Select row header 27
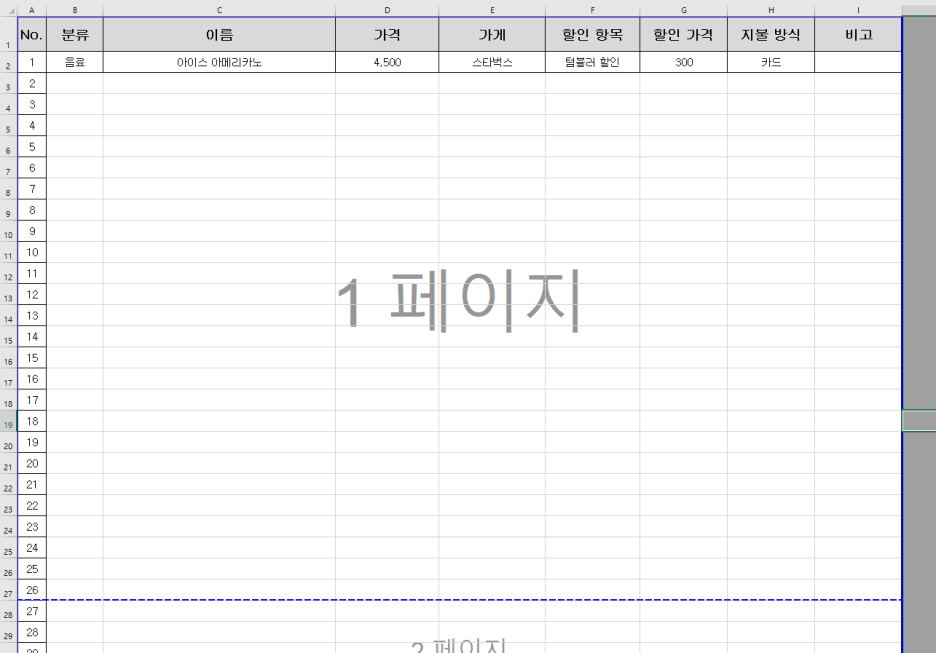Screen dimensions: 936x653 point(8,590)
